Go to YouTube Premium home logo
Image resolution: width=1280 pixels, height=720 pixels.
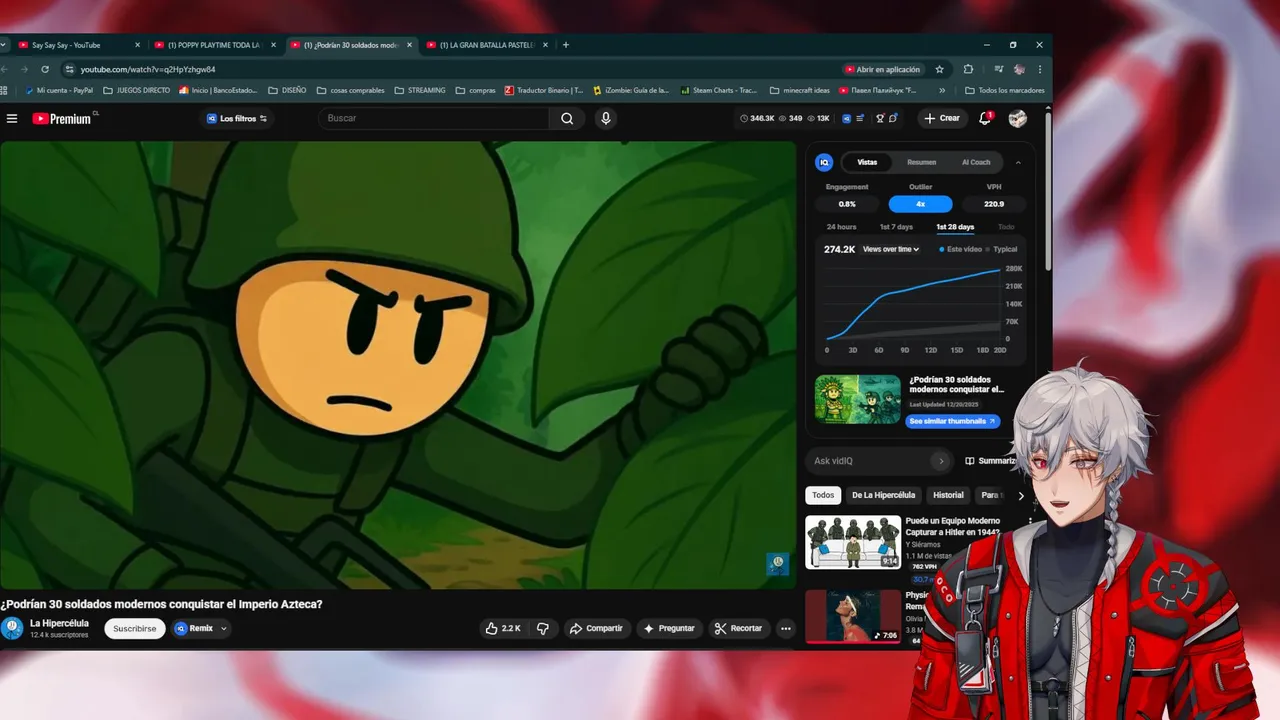pos(62,118)
